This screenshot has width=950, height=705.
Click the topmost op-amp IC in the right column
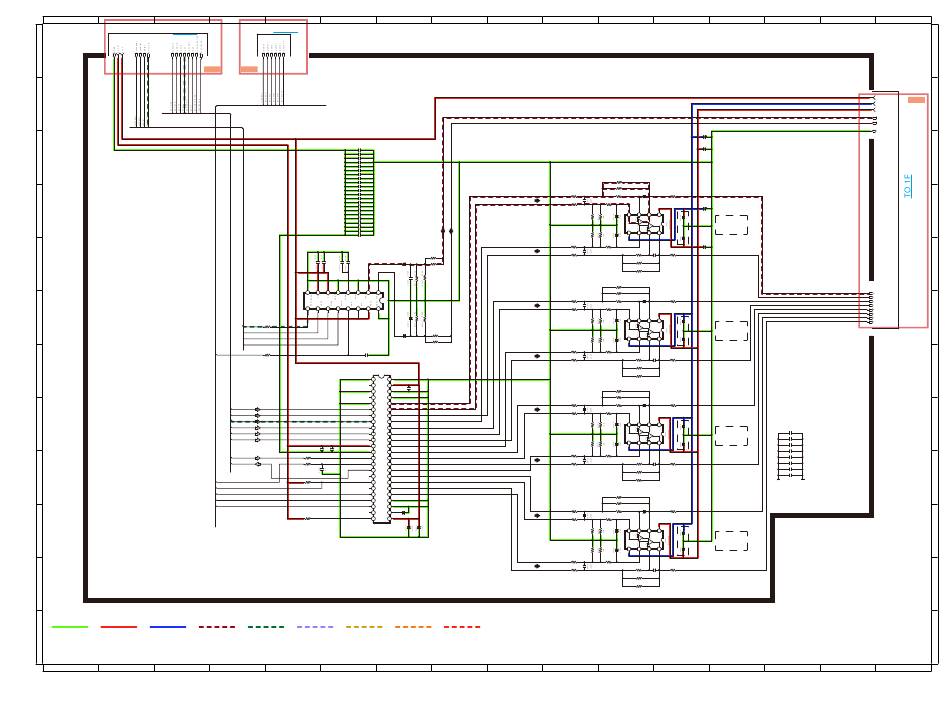pos(644,225)
